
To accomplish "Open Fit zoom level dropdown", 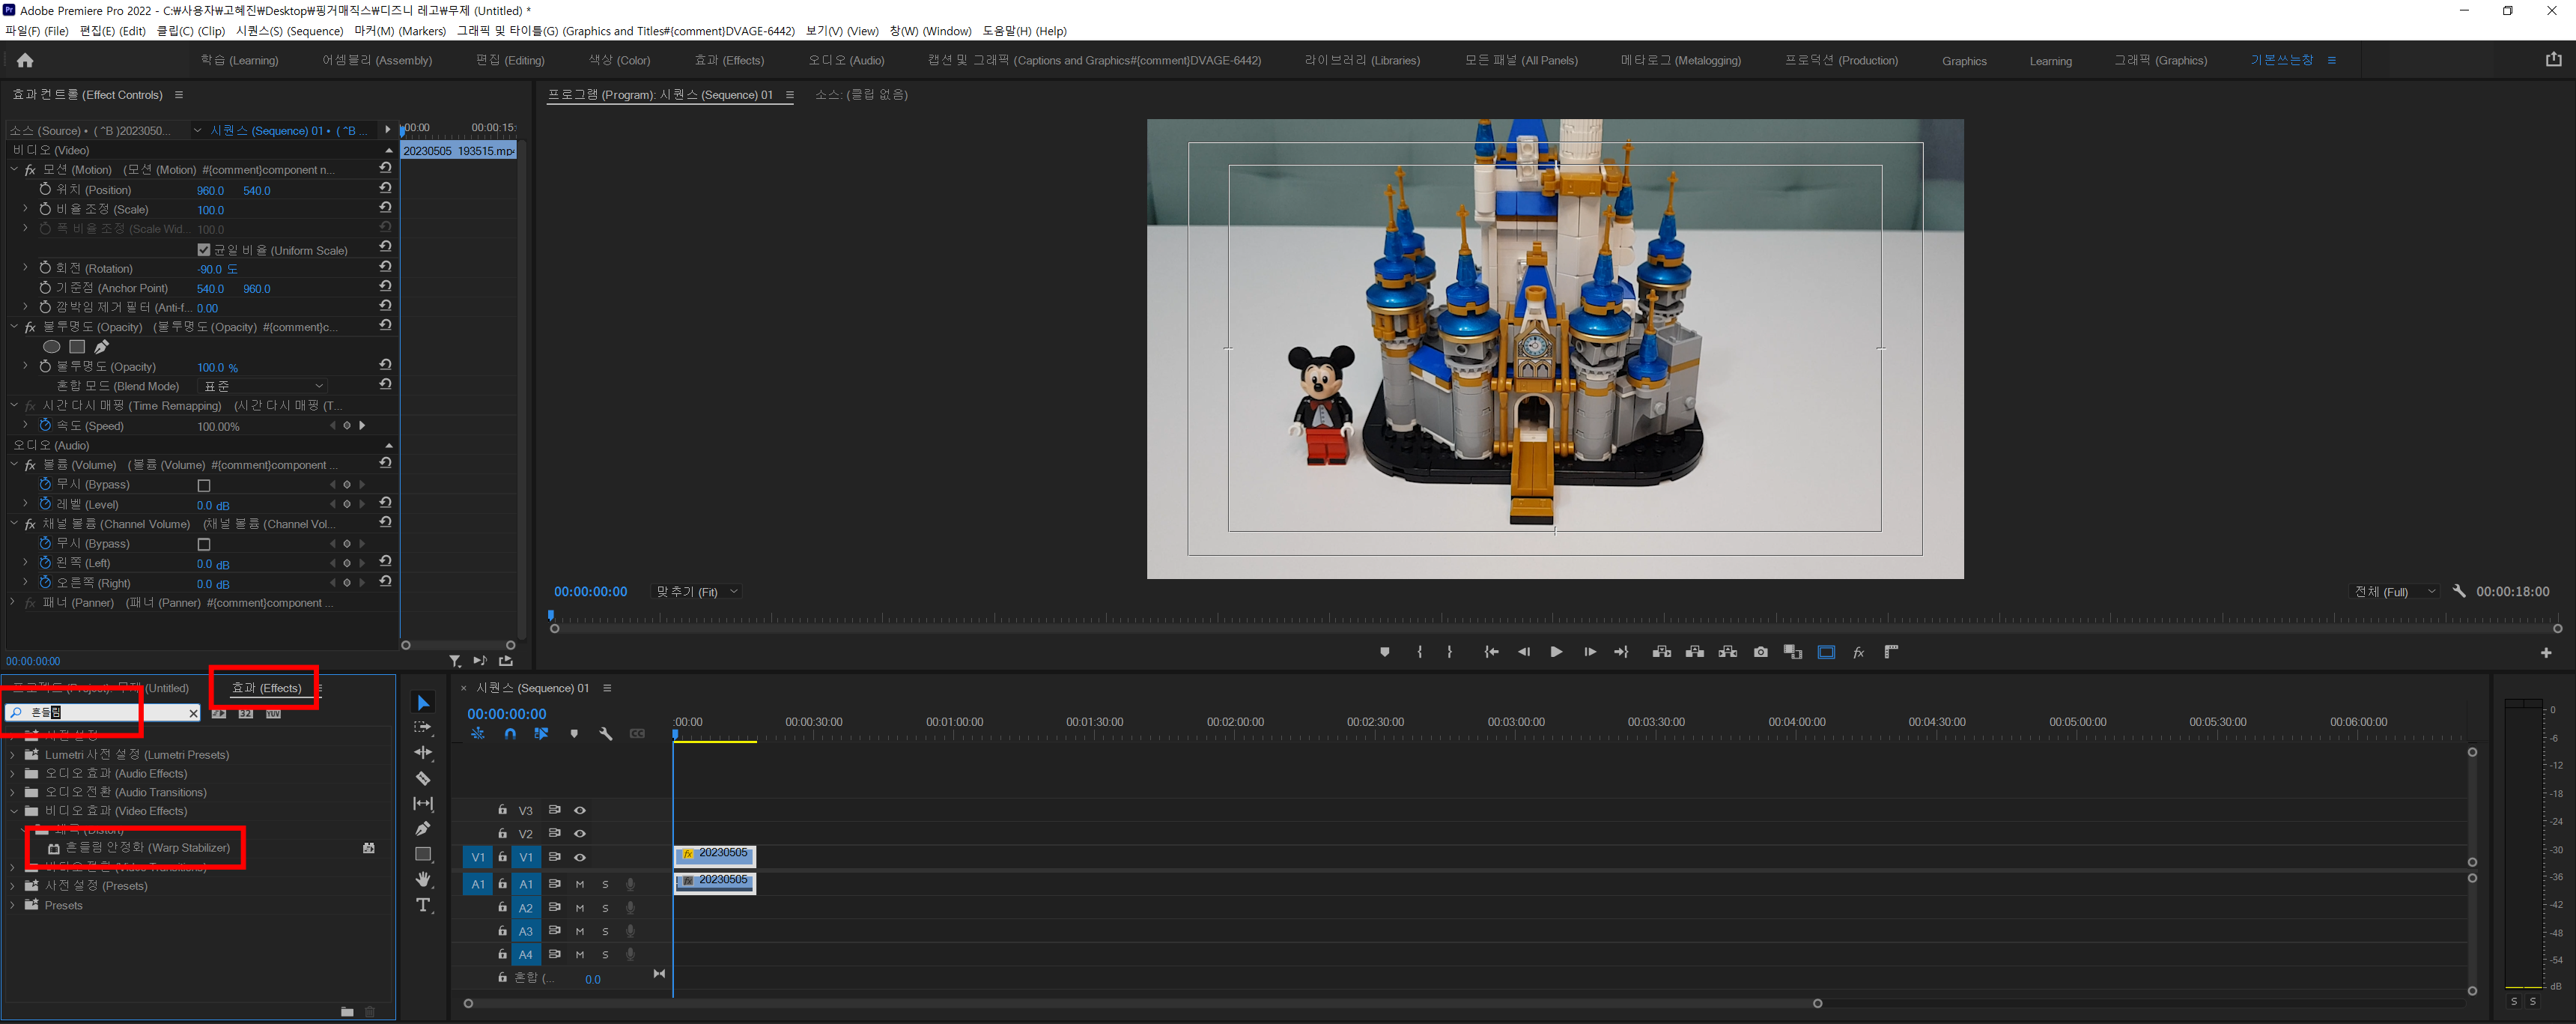I will [697, 592].
